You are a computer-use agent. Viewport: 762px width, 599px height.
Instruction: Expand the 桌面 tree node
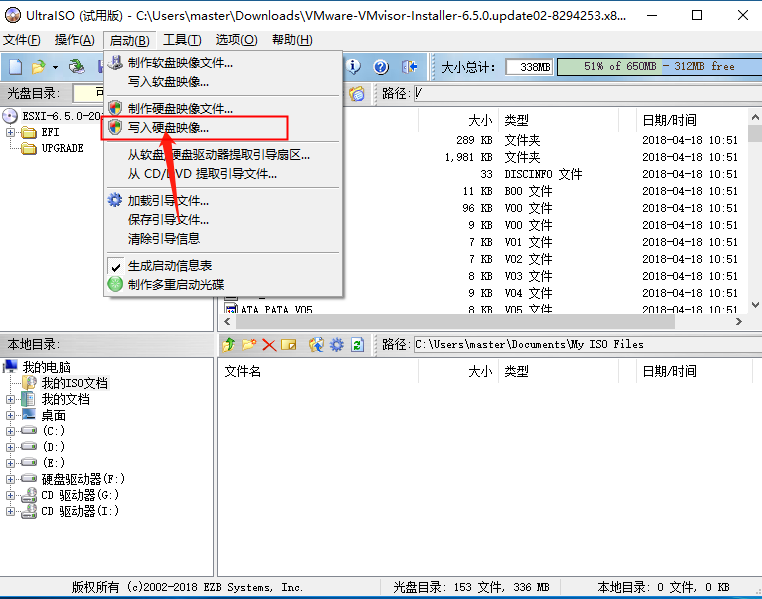[x=10, y=415]
